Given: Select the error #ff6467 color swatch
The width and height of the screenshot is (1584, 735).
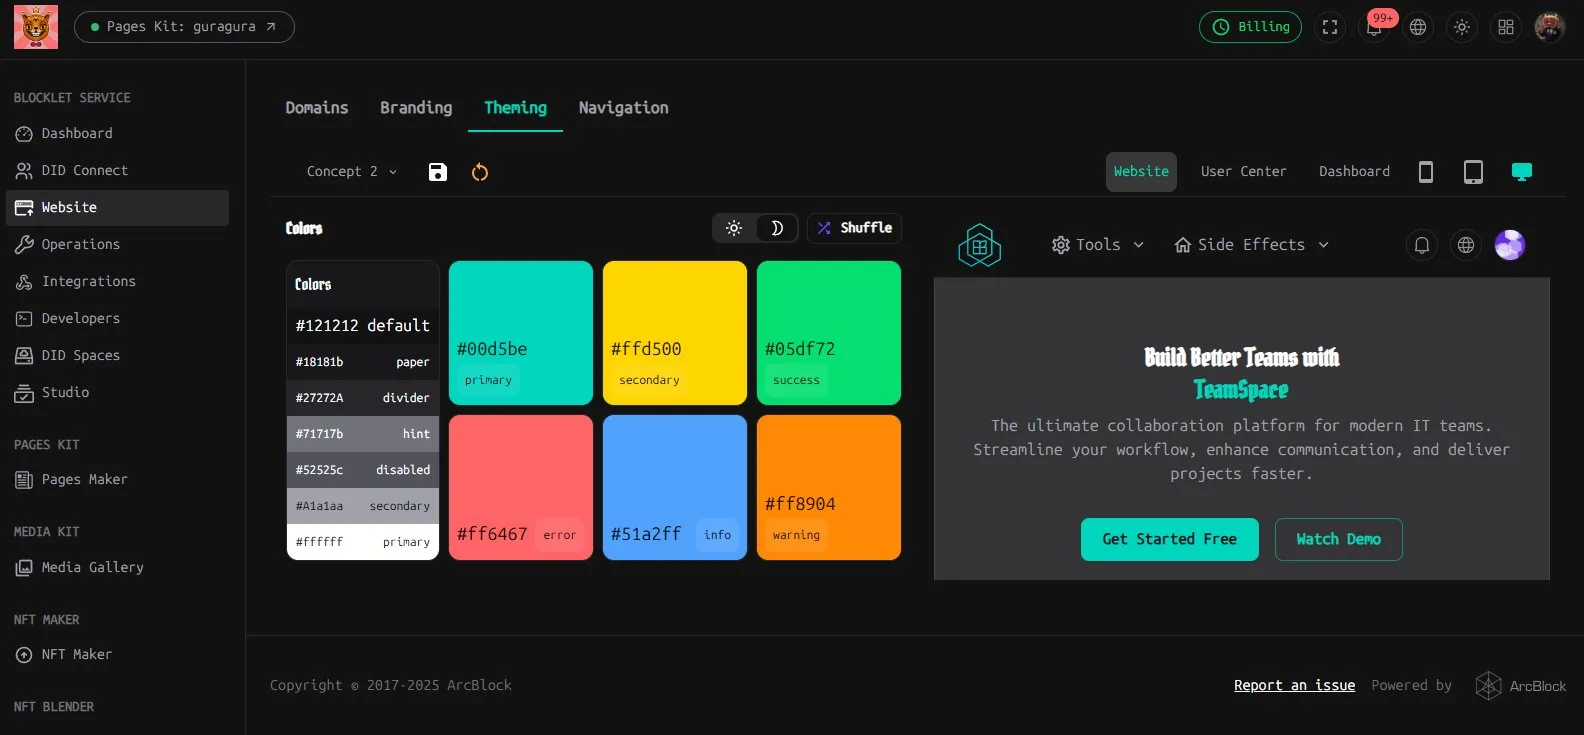Looking at the screenshot, I should point(521,488).
